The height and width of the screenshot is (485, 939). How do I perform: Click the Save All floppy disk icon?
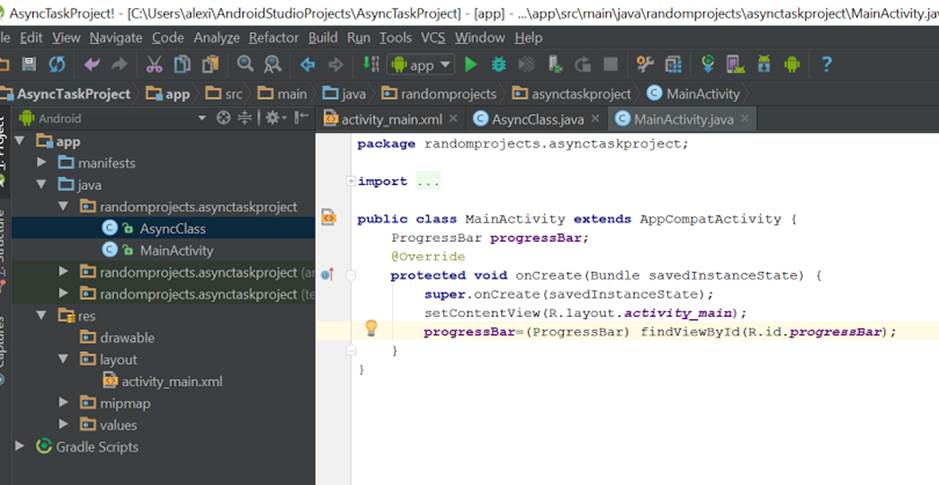[x=28, y=64]
